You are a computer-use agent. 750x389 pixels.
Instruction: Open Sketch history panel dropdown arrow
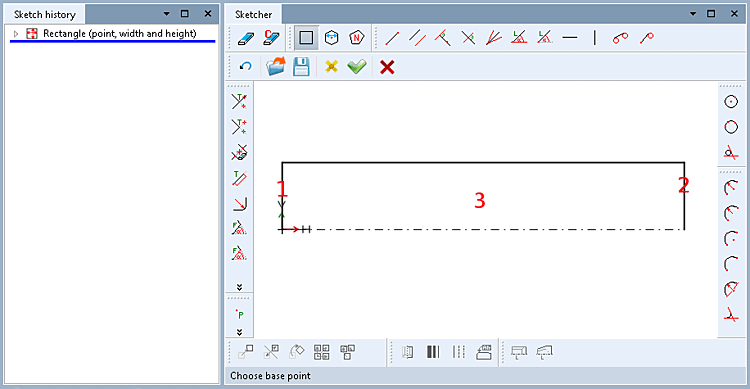pos(166,14)
